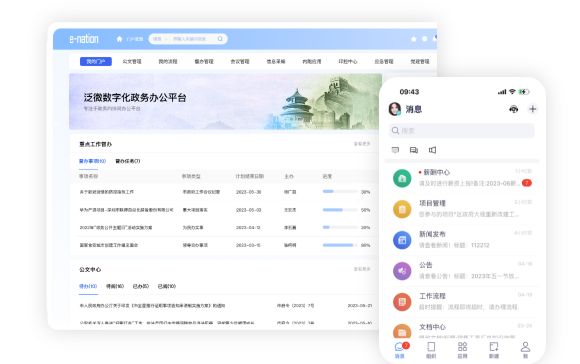Open the 应急管理 menu item

[384, 61]
